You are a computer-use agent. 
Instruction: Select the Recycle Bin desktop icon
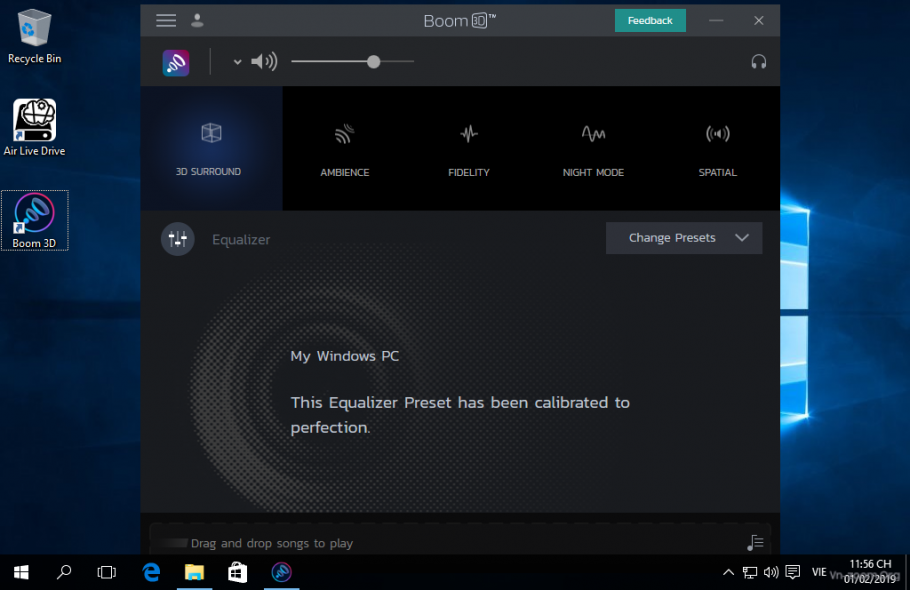point(34,36)
